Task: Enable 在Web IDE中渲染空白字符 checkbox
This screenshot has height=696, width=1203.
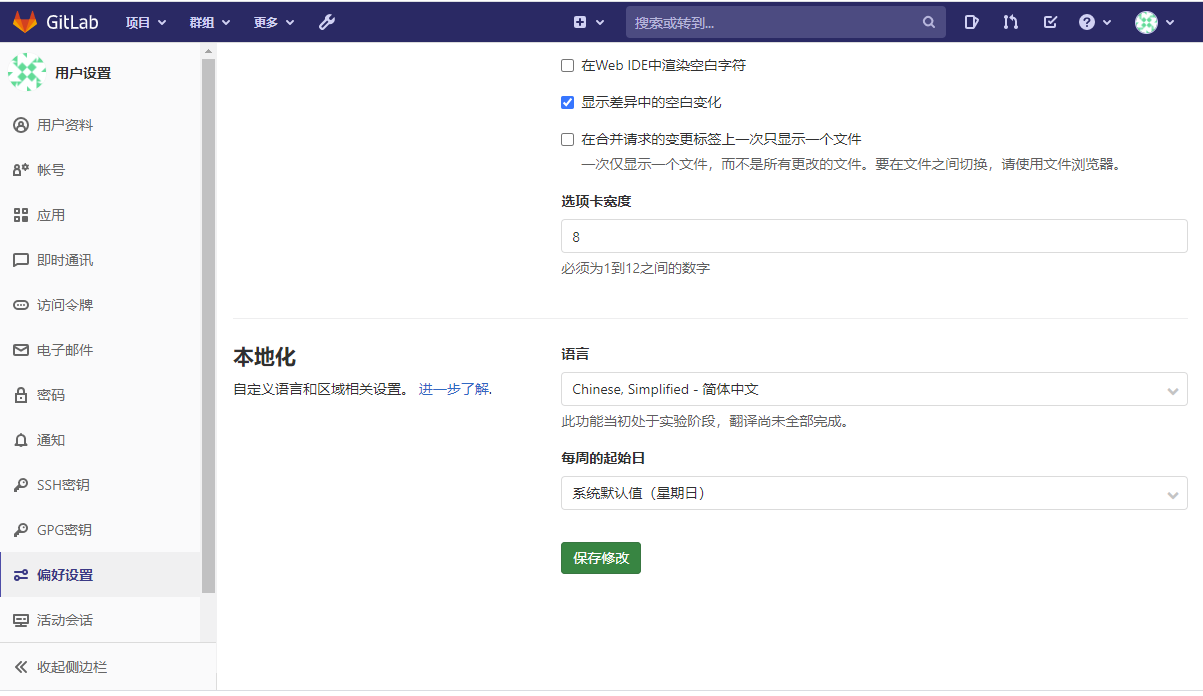Action: coord(567,66)
